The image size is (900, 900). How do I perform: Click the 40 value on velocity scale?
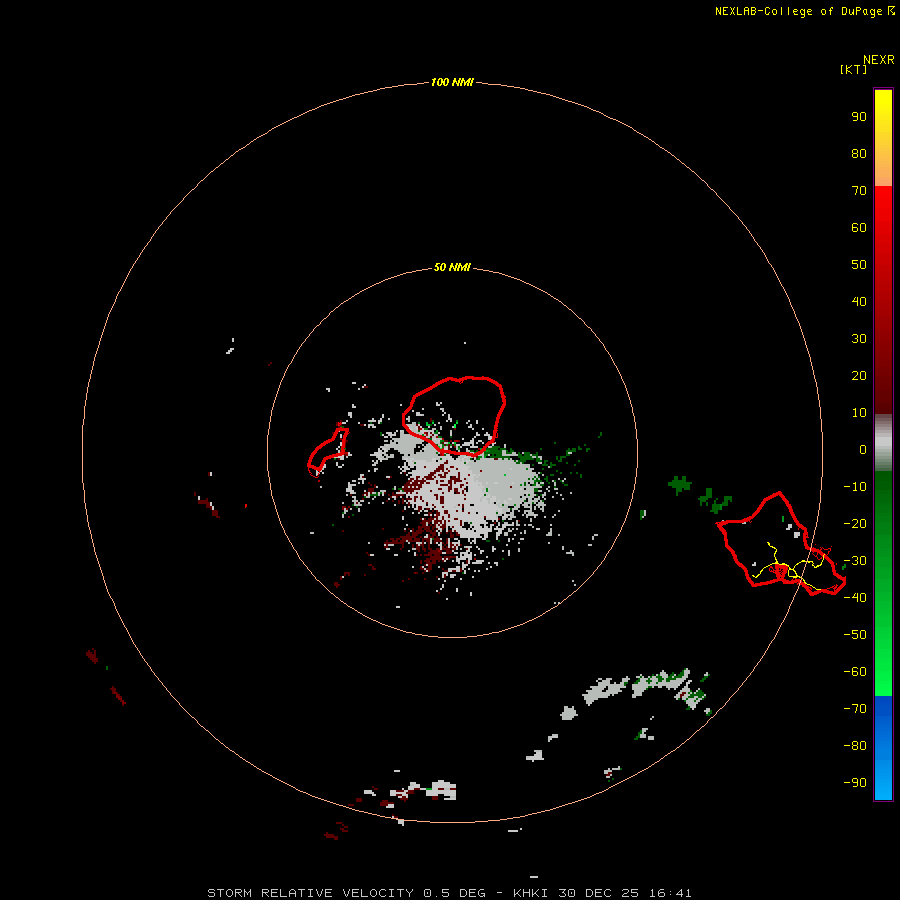(x=859, y=301)
